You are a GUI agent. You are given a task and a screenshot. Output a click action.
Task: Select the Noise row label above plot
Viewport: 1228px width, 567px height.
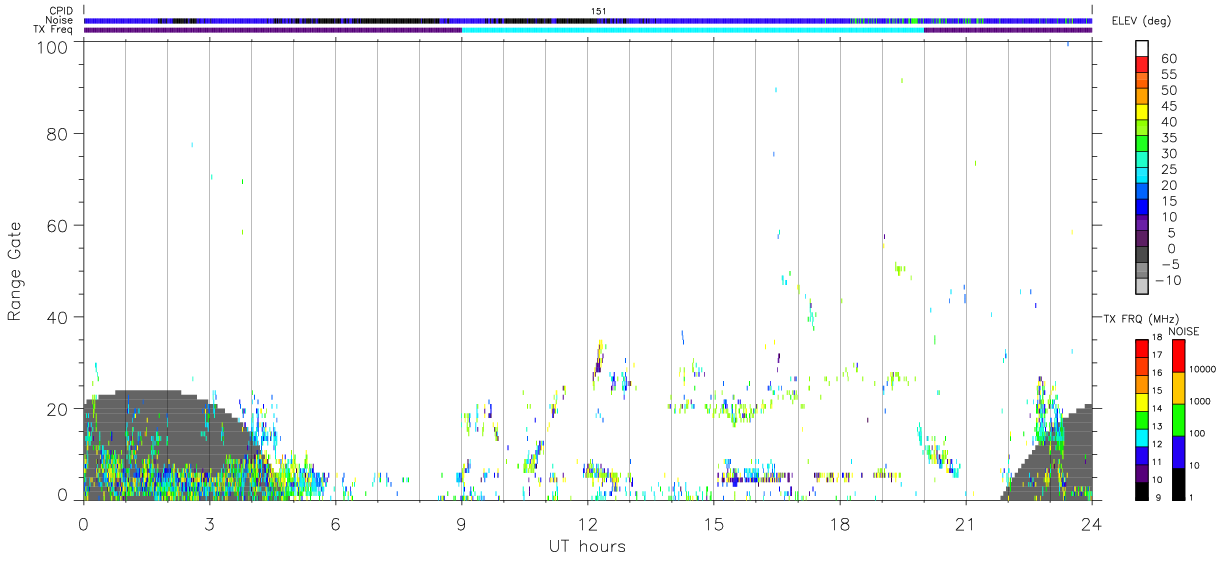point(59,20)
